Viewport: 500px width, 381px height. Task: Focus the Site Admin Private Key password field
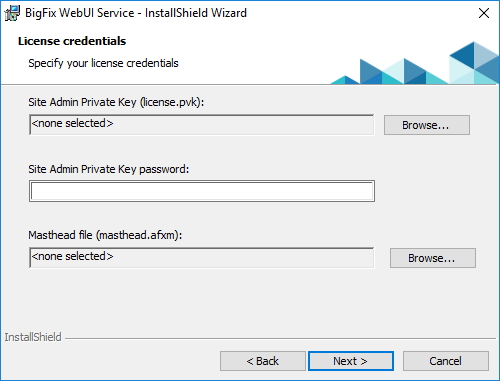[x=202, y=191]
